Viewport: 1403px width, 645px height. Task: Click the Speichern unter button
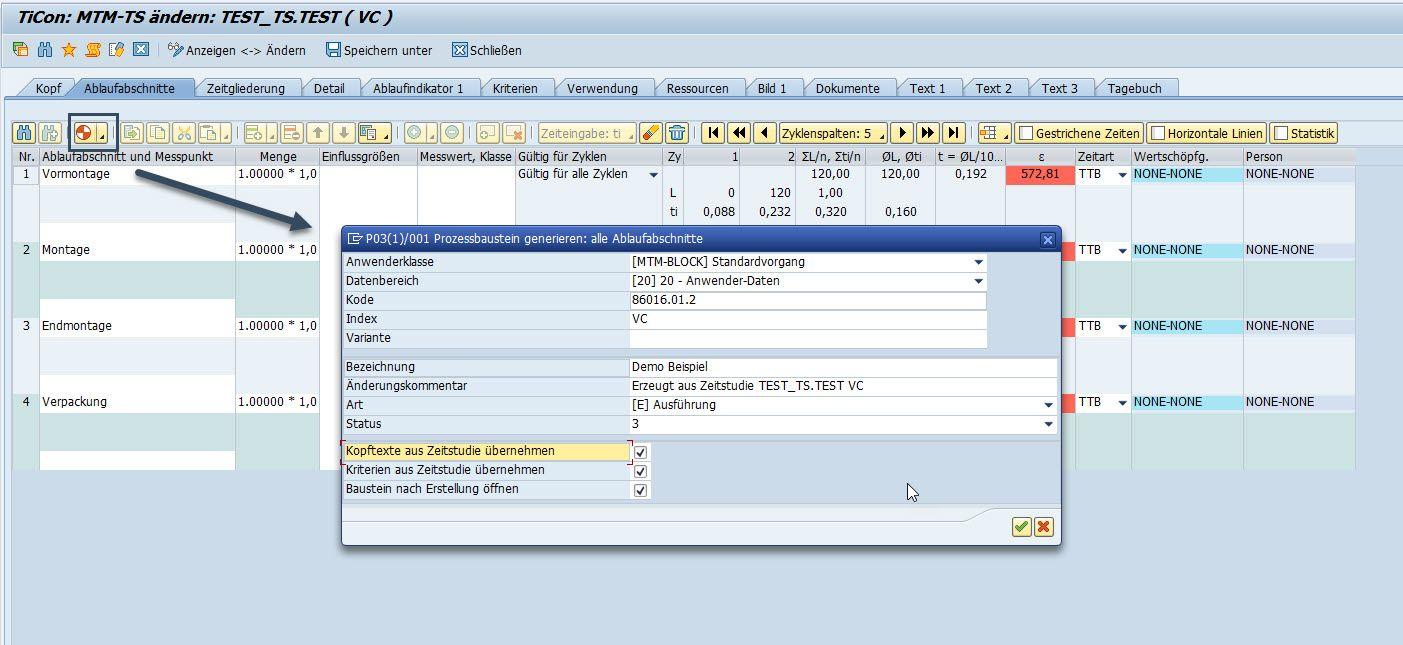379,50
